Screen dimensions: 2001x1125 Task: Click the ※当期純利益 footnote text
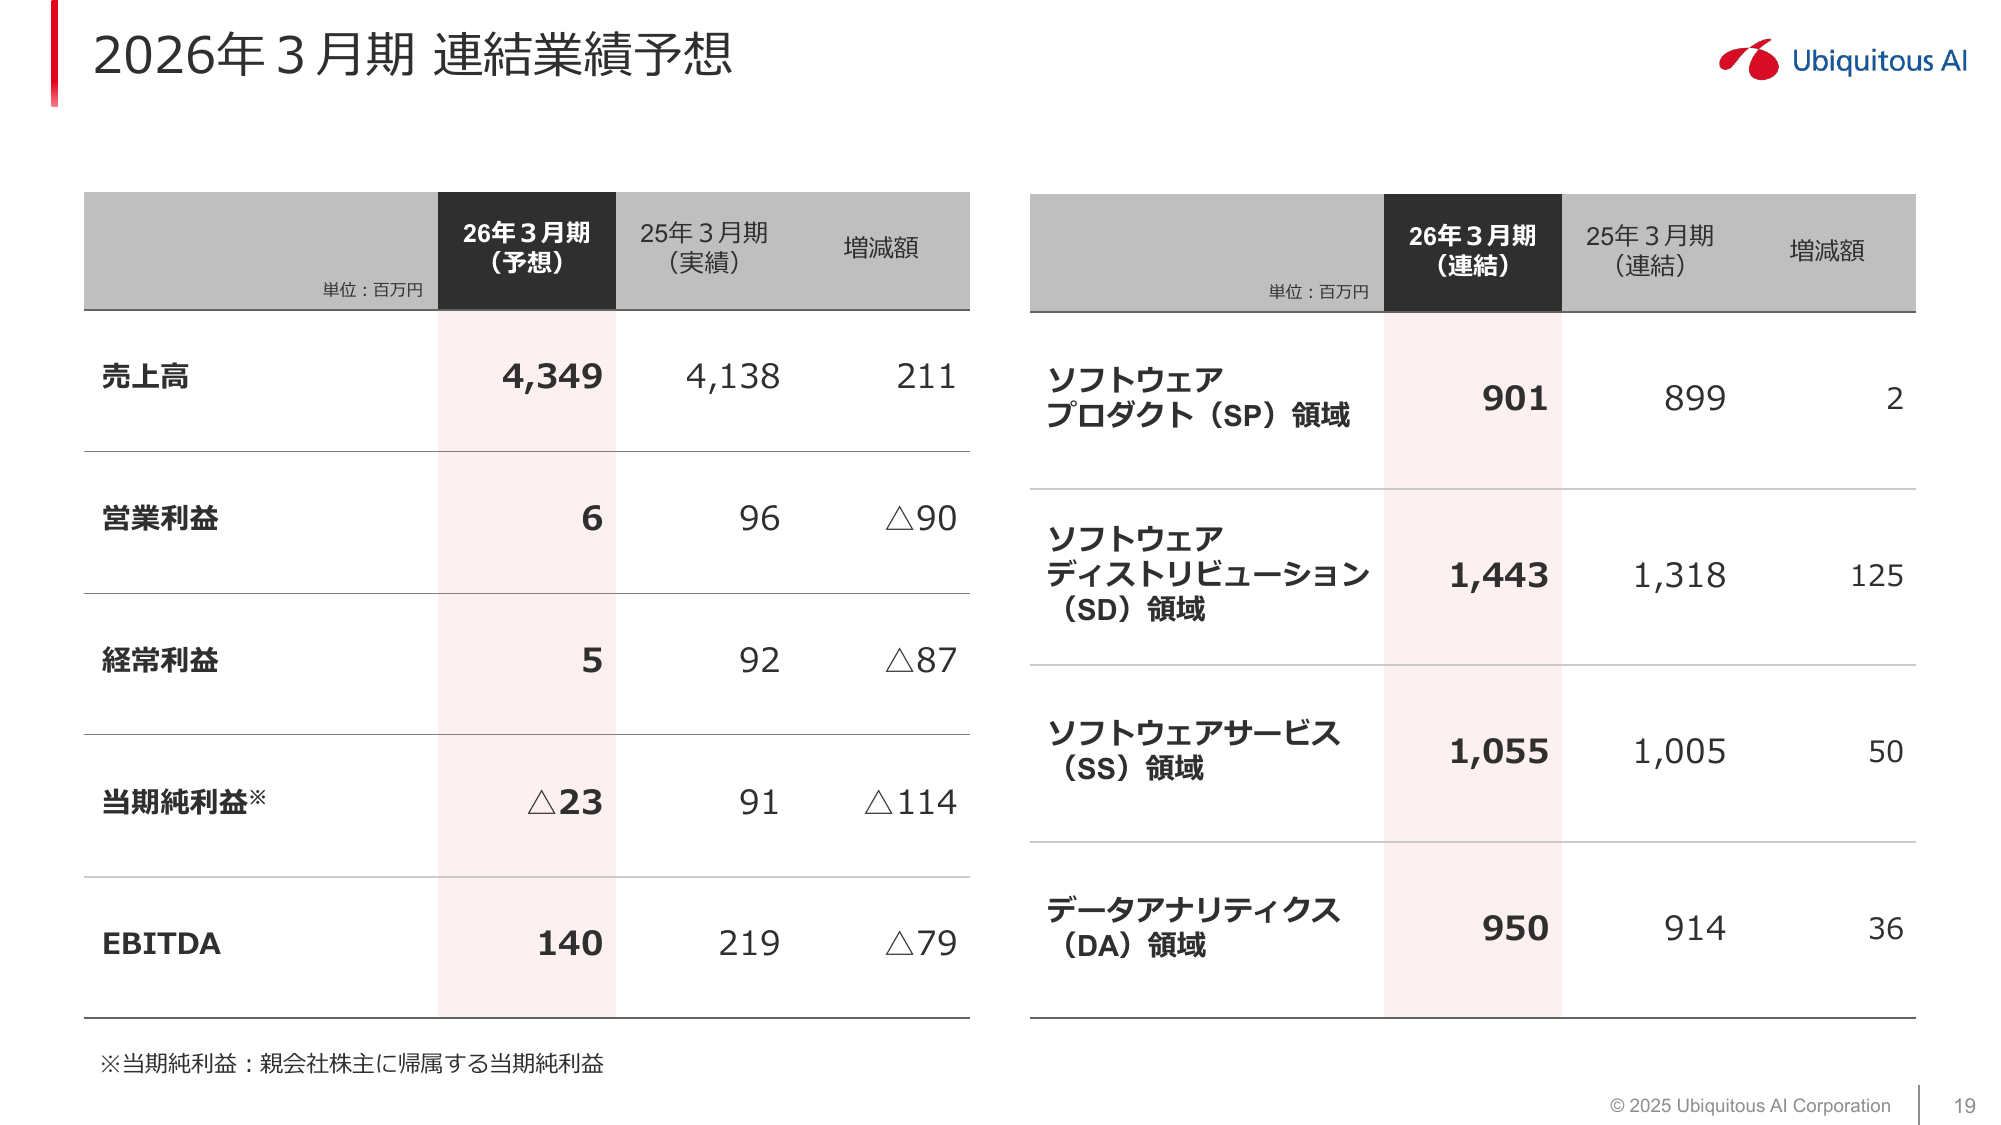click(352, 1064)
